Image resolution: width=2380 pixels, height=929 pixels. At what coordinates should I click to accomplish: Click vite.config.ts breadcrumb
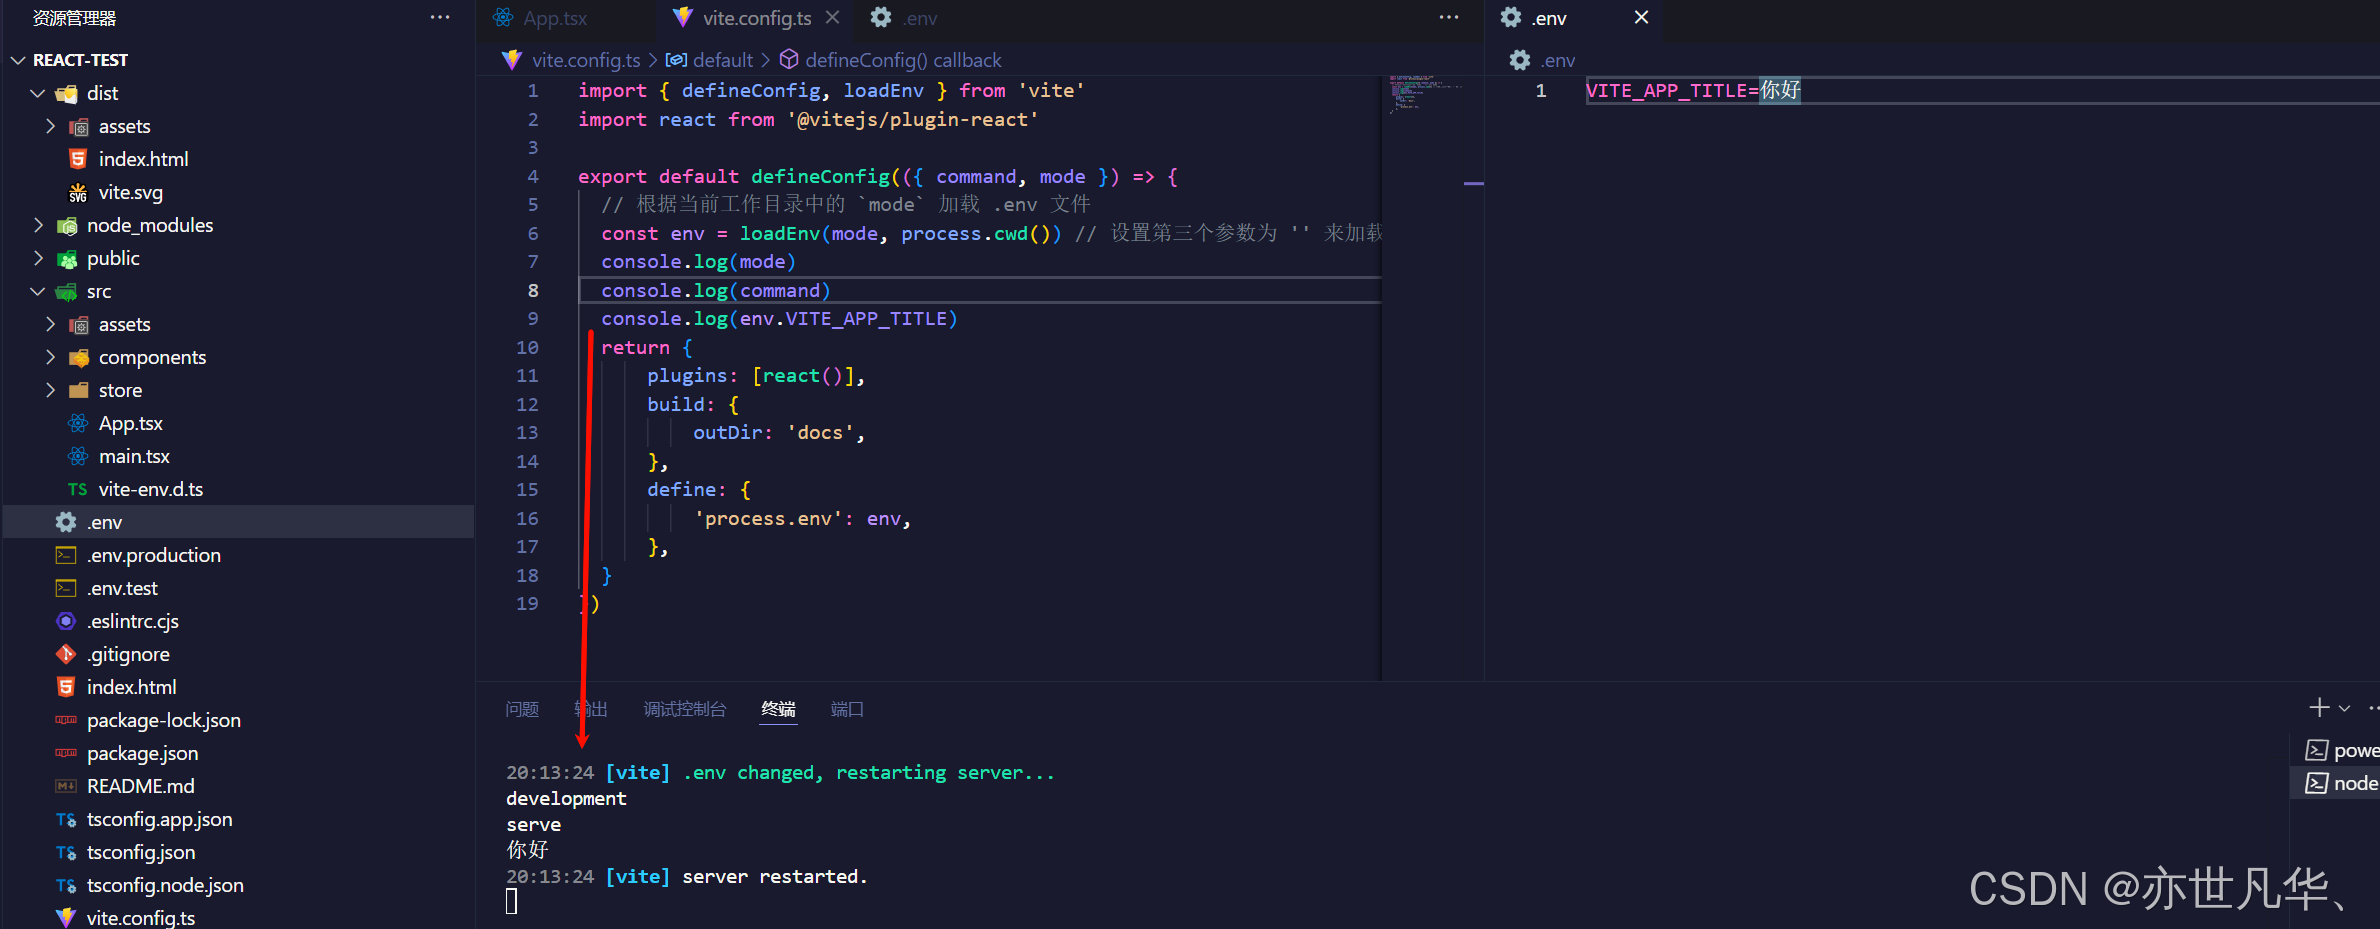pyautogui.click(x=585, y=60)
